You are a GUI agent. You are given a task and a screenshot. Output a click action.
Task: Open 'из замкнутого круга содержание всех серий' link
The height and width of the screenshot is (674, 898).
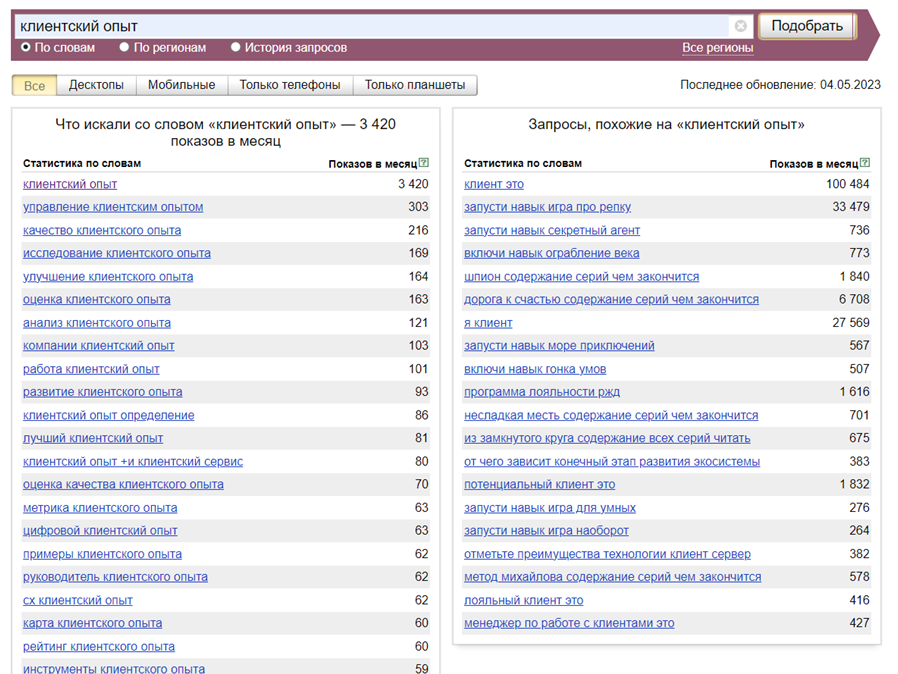607,439
